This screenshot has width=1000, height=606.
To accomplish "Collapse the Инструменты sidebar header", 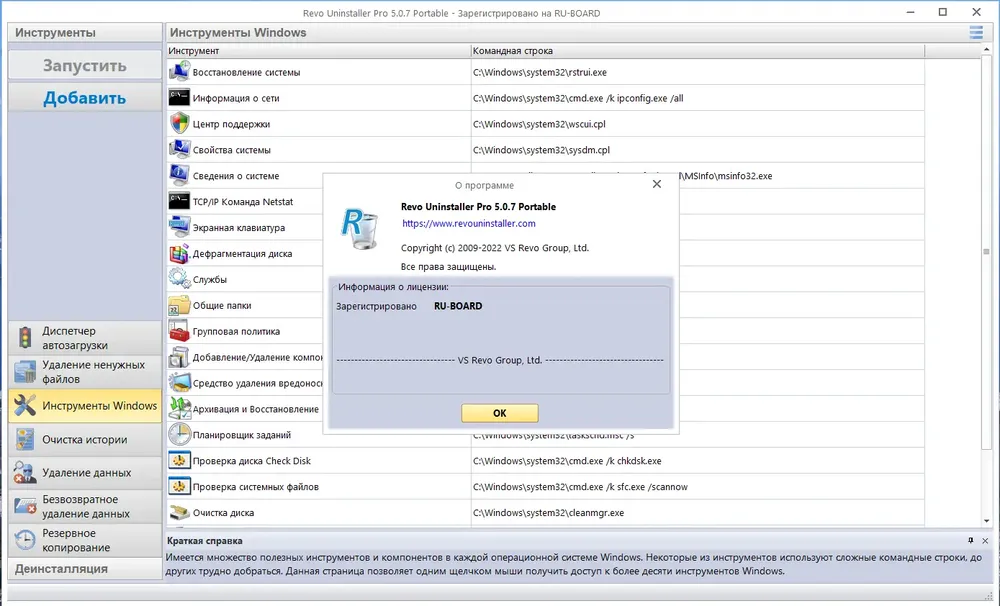I will (x=85, y=33).
